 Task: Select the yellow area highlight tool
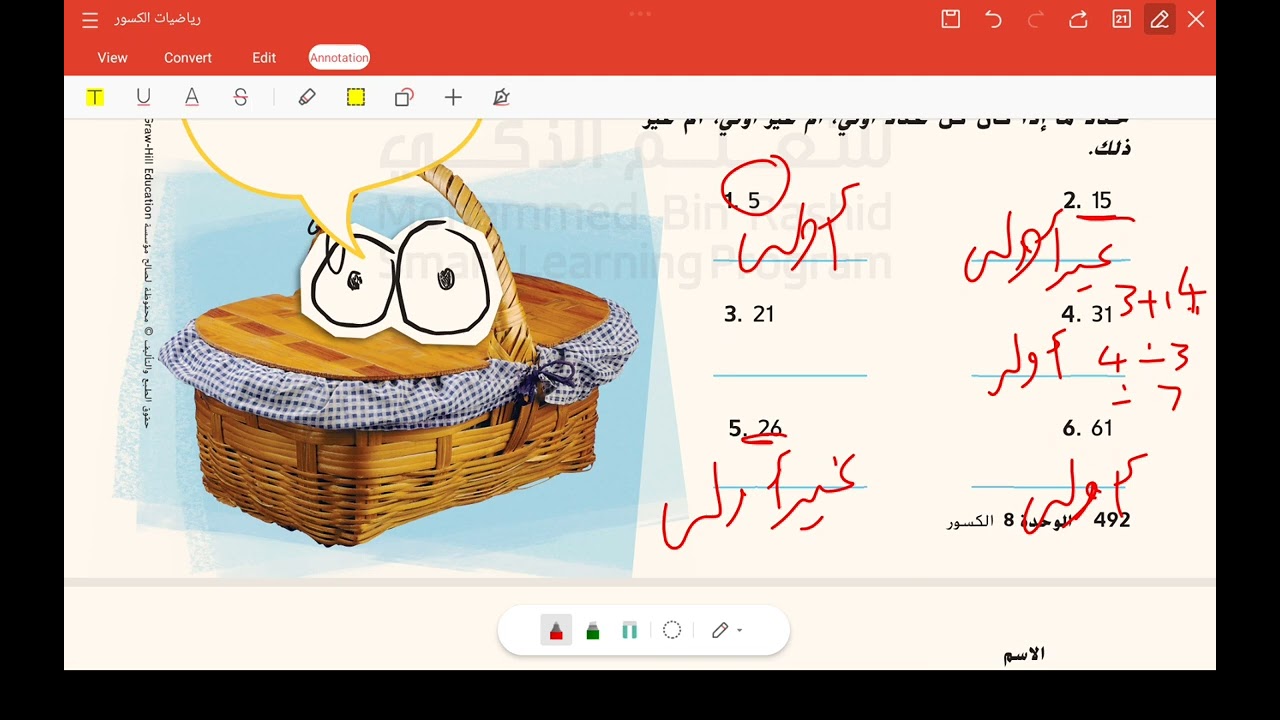coord(356,97)
